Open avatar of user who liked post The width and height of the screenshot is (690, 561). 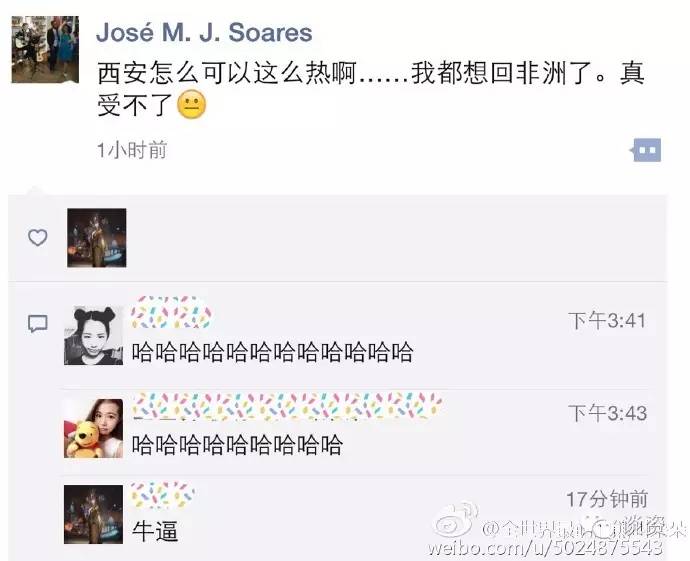click(97, 238)
